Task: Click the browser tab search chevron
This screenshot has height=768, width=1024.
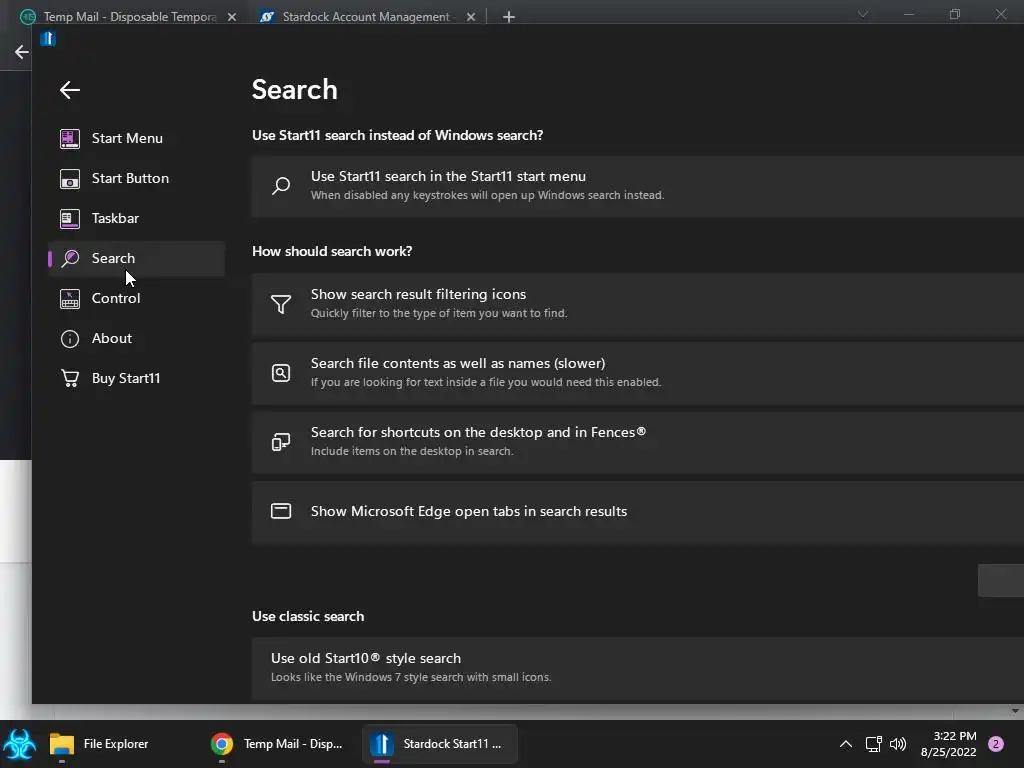Action: point(863,14)
